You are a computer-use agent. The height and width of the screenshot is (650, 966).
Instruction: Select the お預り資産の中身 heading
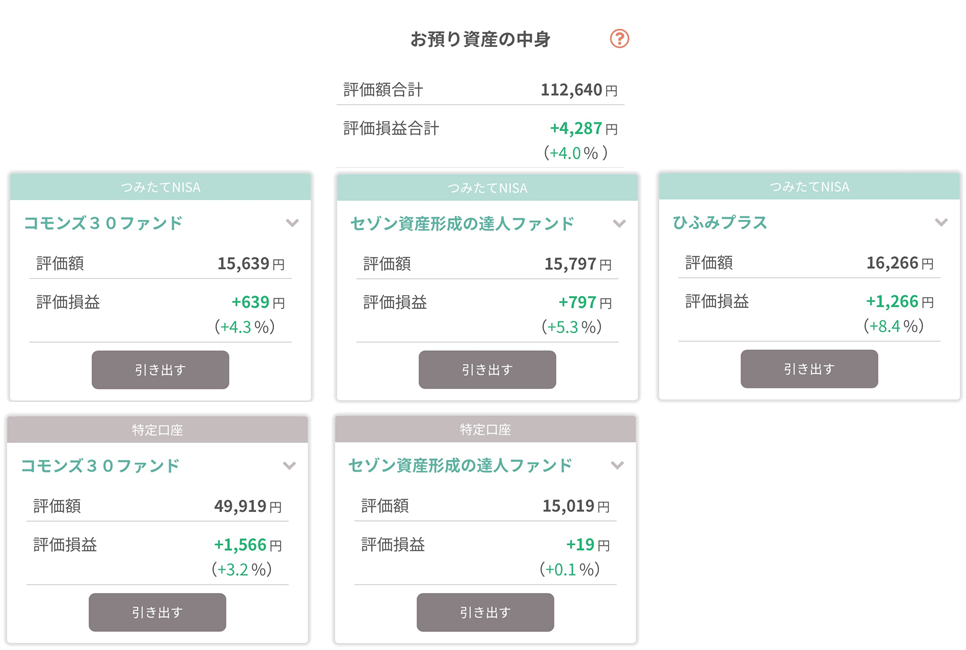tap(480, 39)
